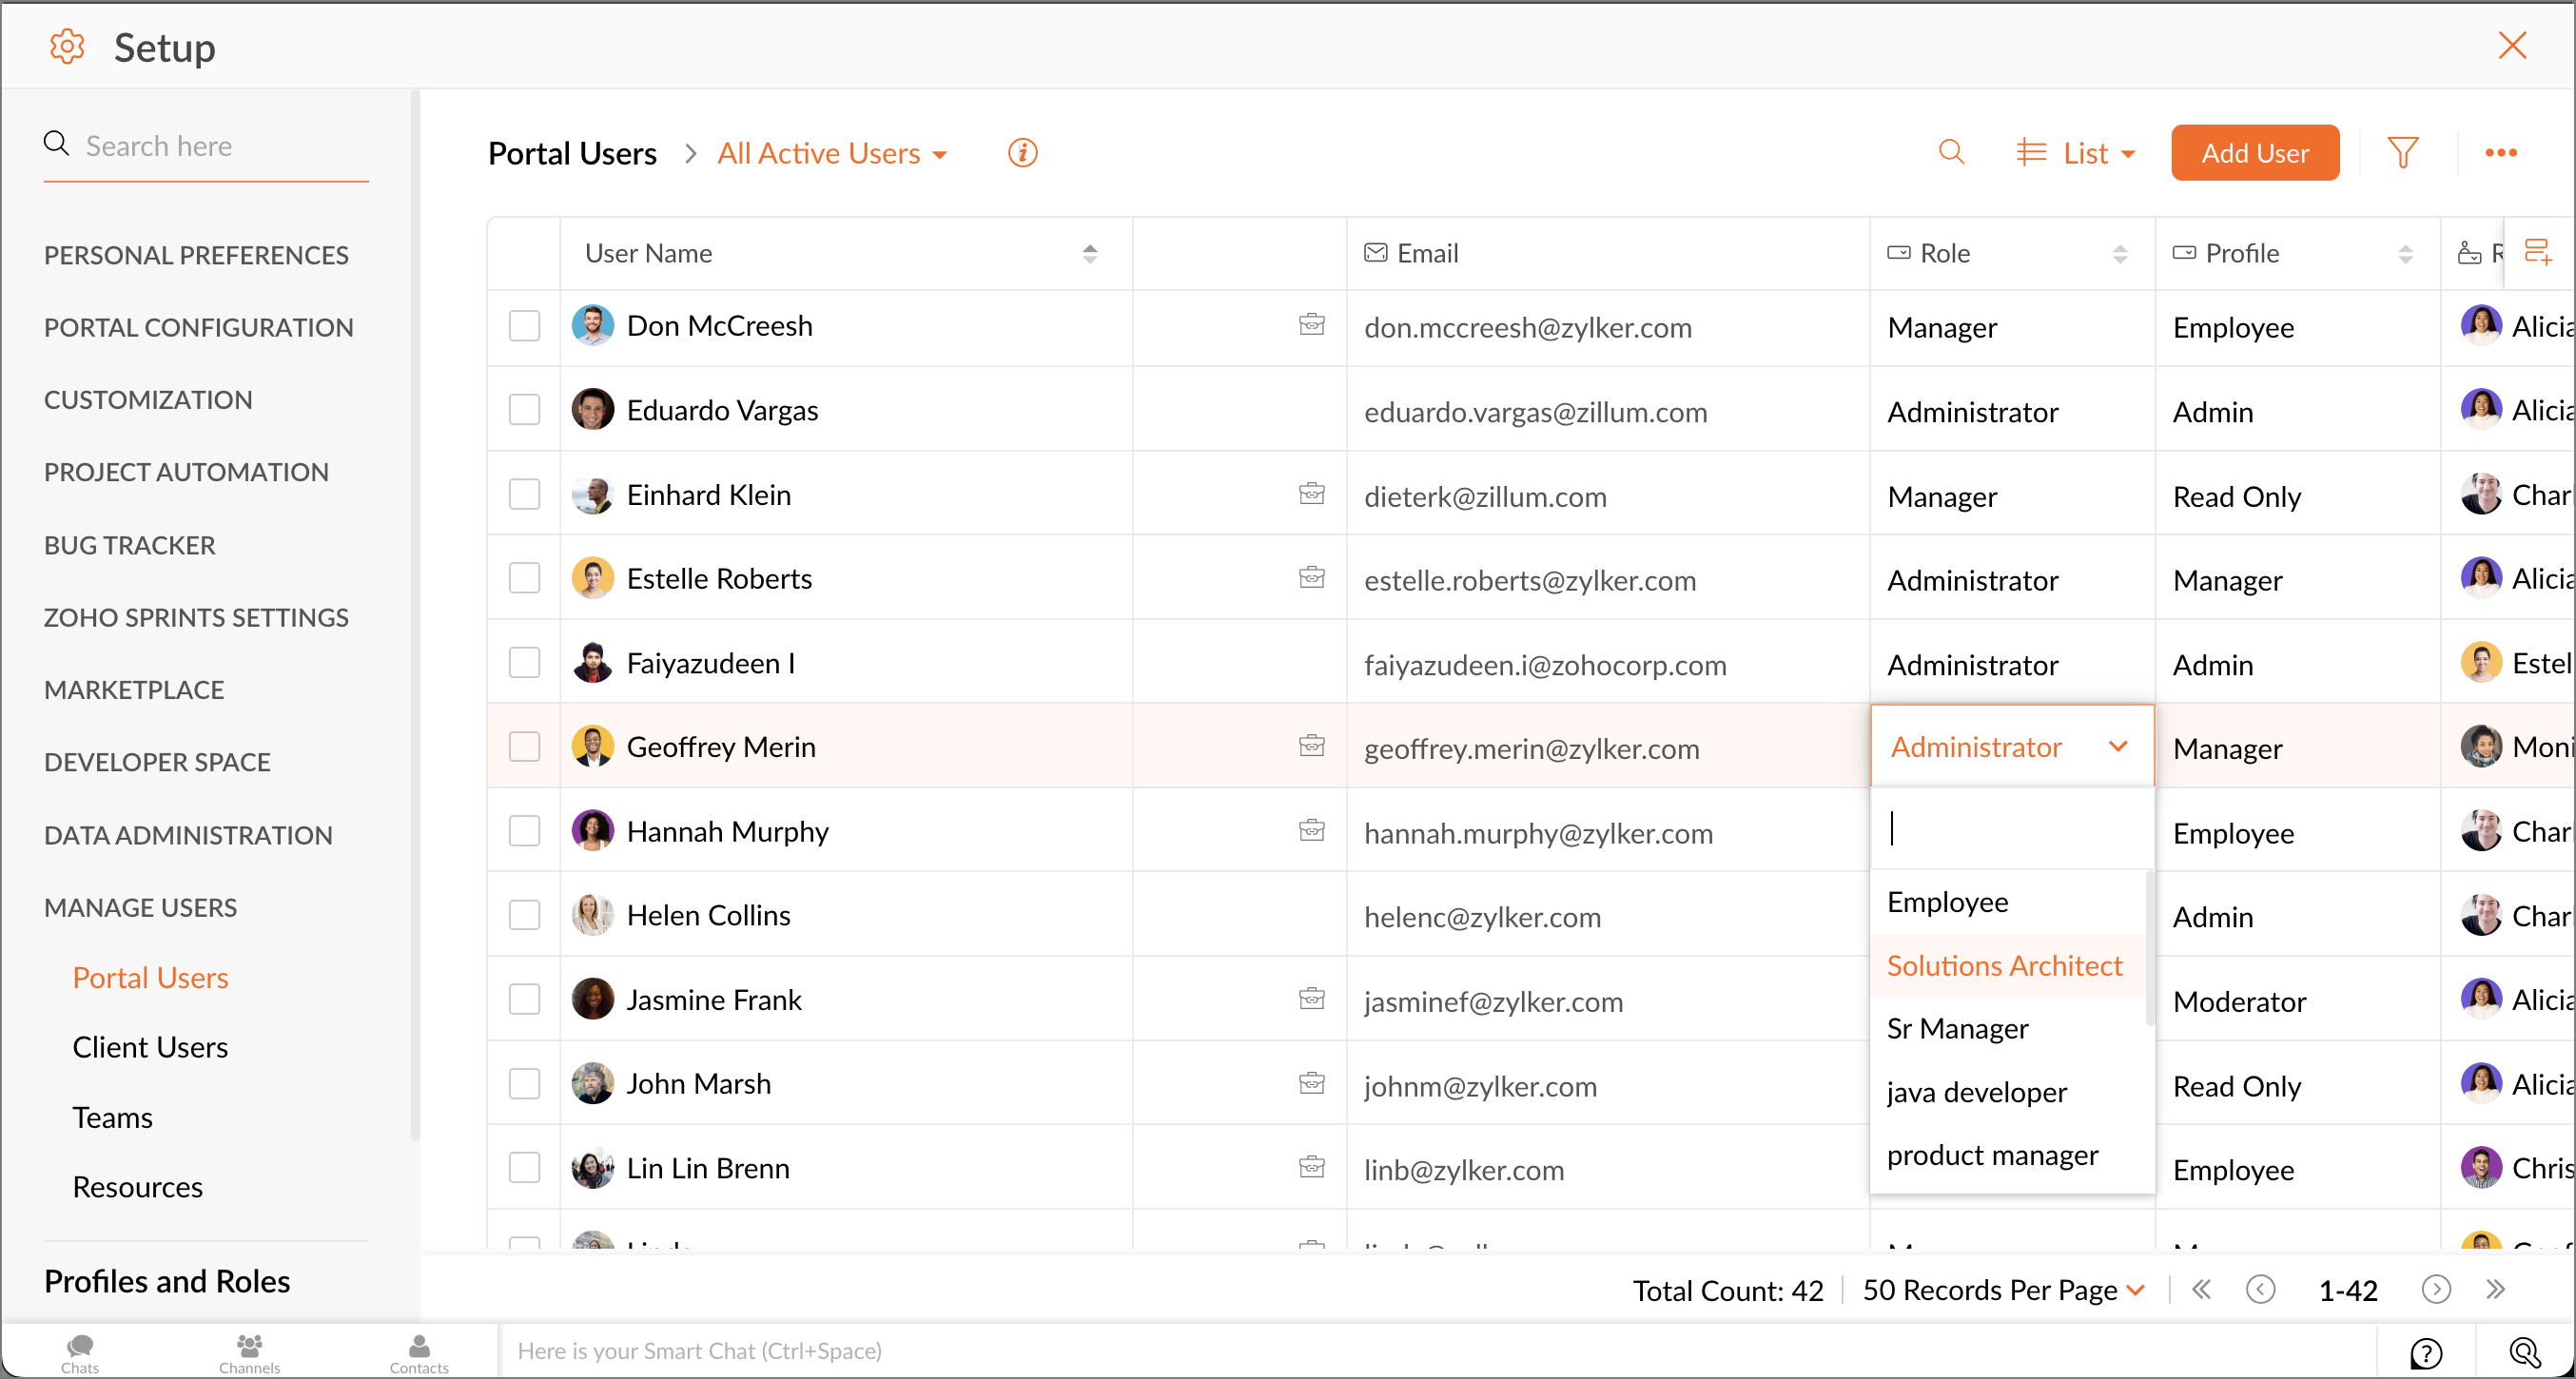Check the box for Eduardo Vargas

pyautogui.click(x=524, y=410)
